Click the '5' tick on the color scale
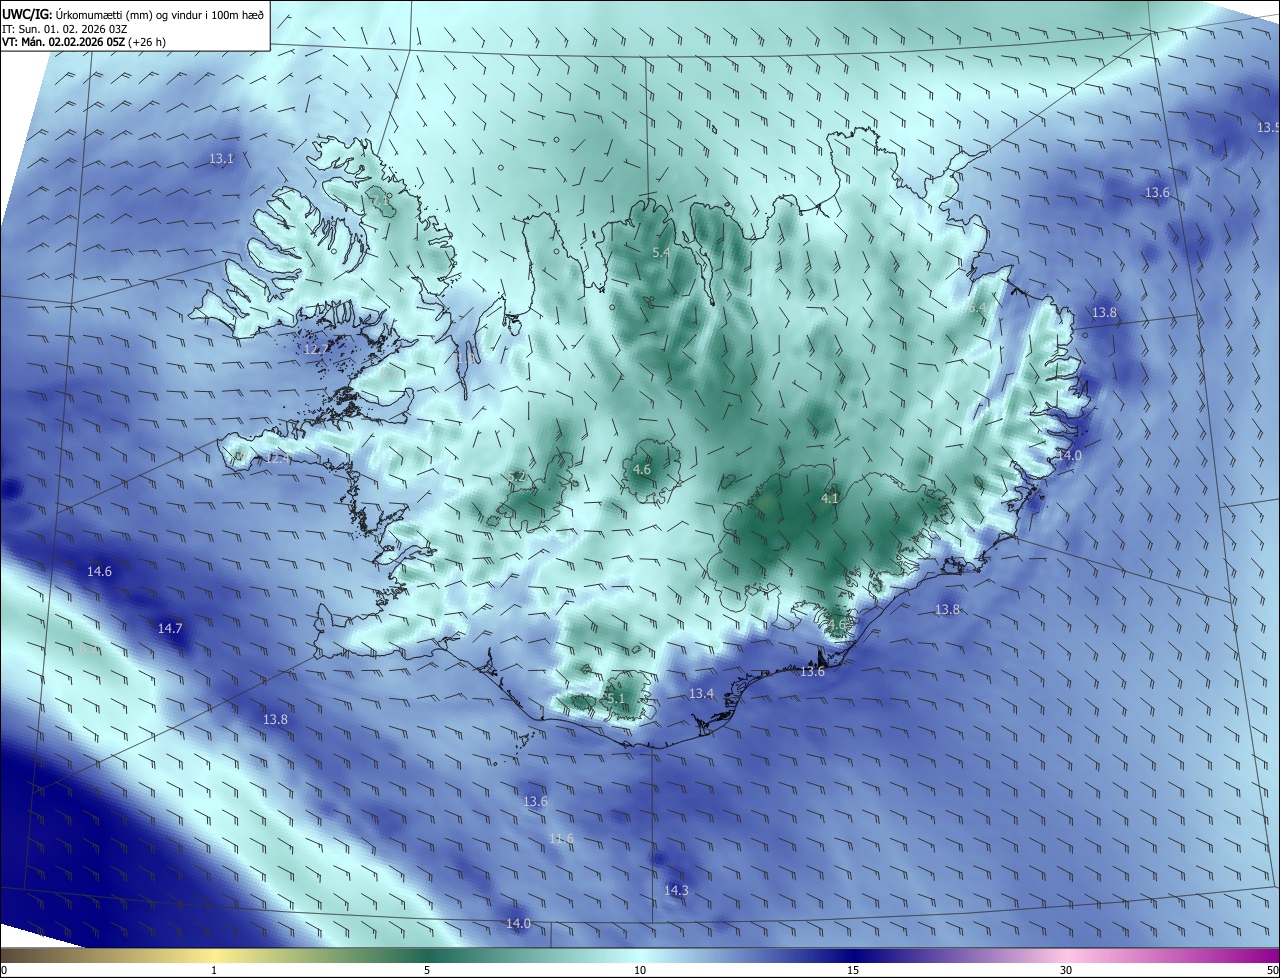 [x=427, y=970]
